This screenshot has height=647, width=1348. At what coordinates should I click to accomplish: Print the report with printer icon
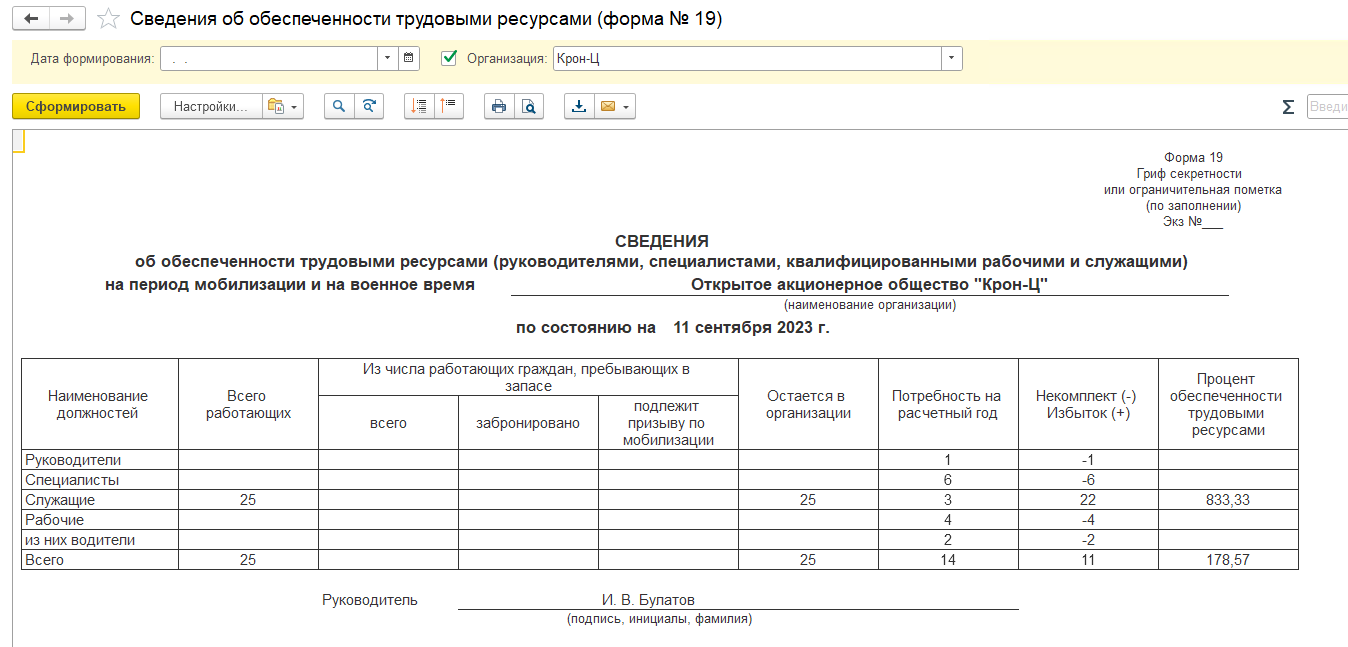(x=499, y=107)
